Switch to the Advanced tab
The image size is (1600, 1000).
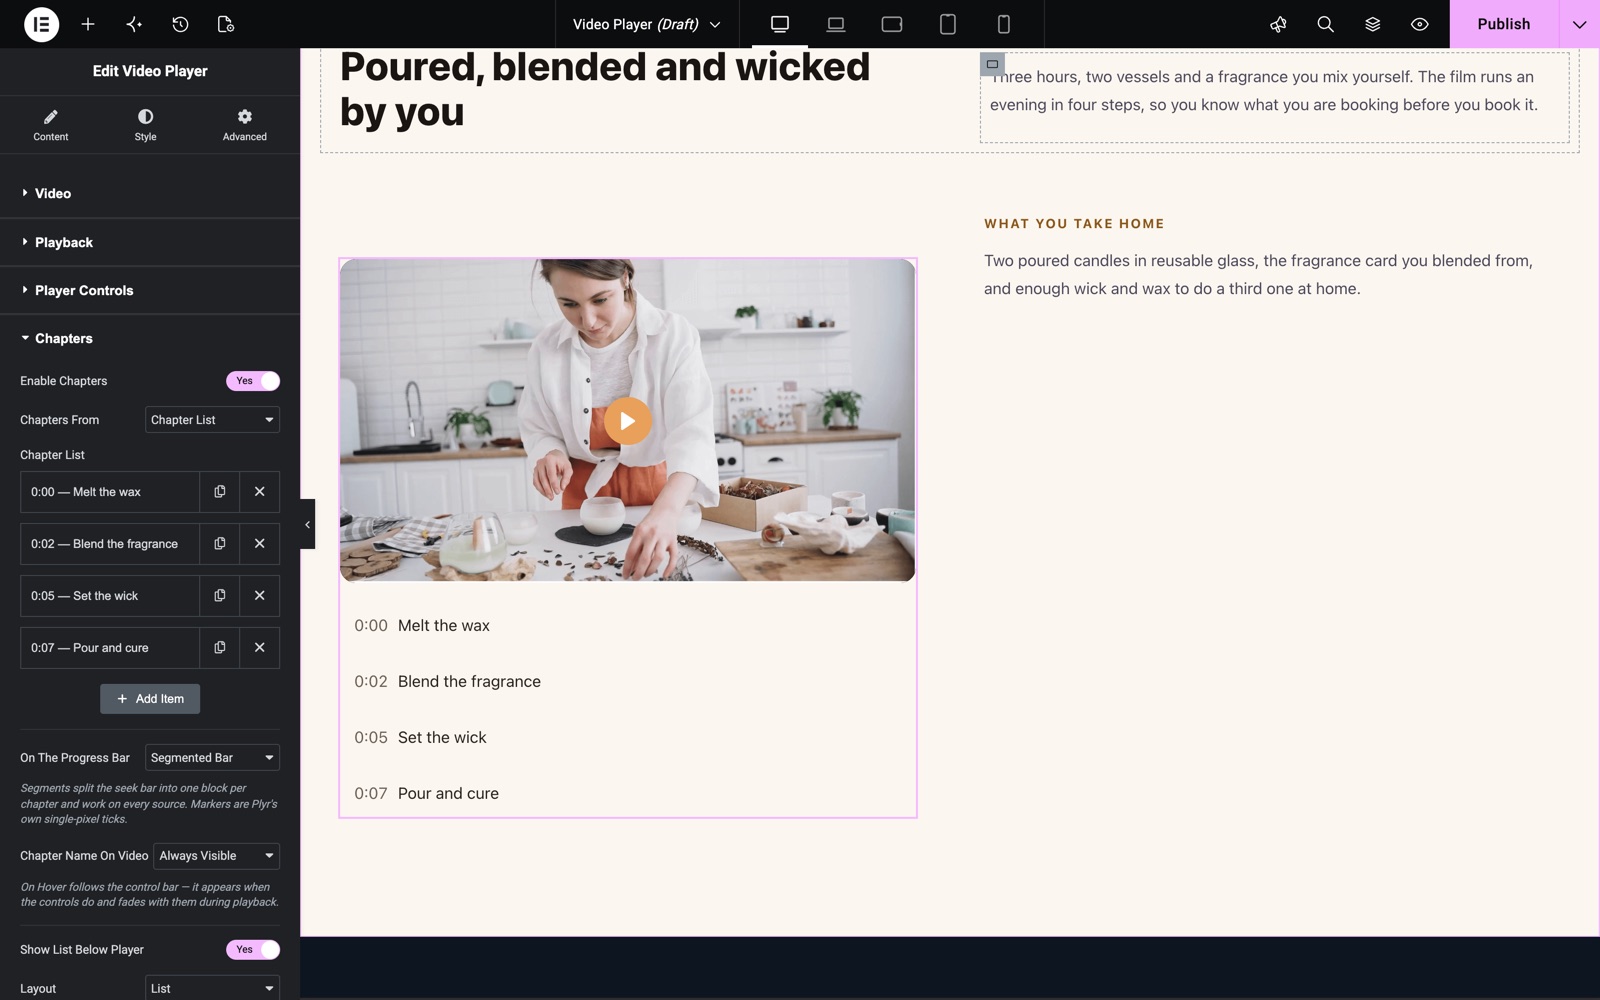(245, 125)
